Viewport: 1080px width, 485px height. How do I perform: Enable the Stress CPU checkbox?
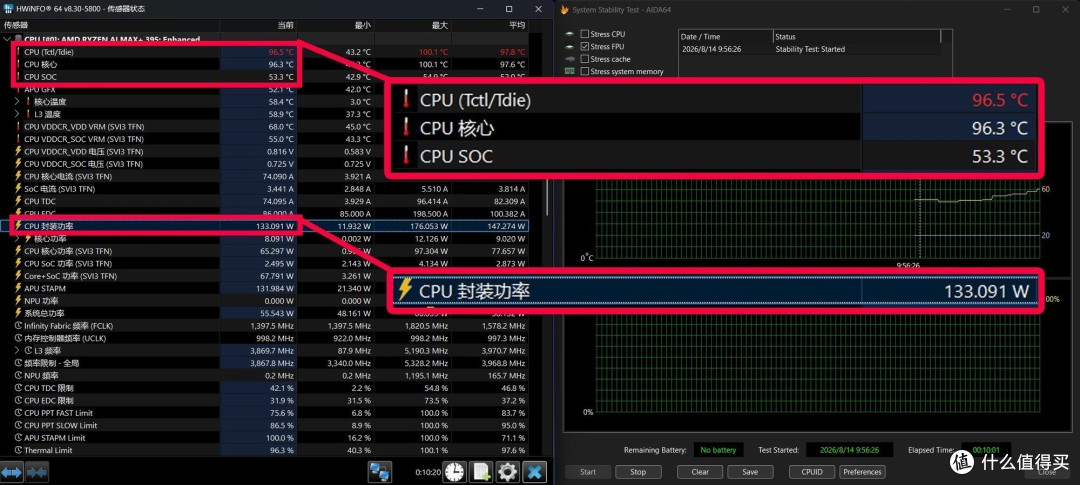[585, 34]
